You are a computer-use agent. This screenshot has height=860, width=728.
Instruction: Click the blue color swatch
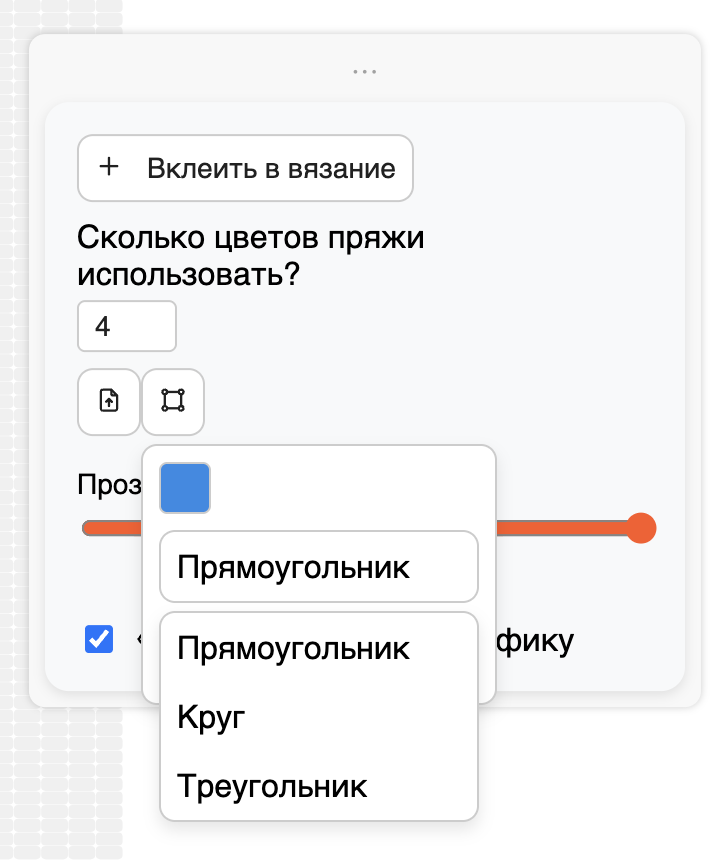[185, 488]
